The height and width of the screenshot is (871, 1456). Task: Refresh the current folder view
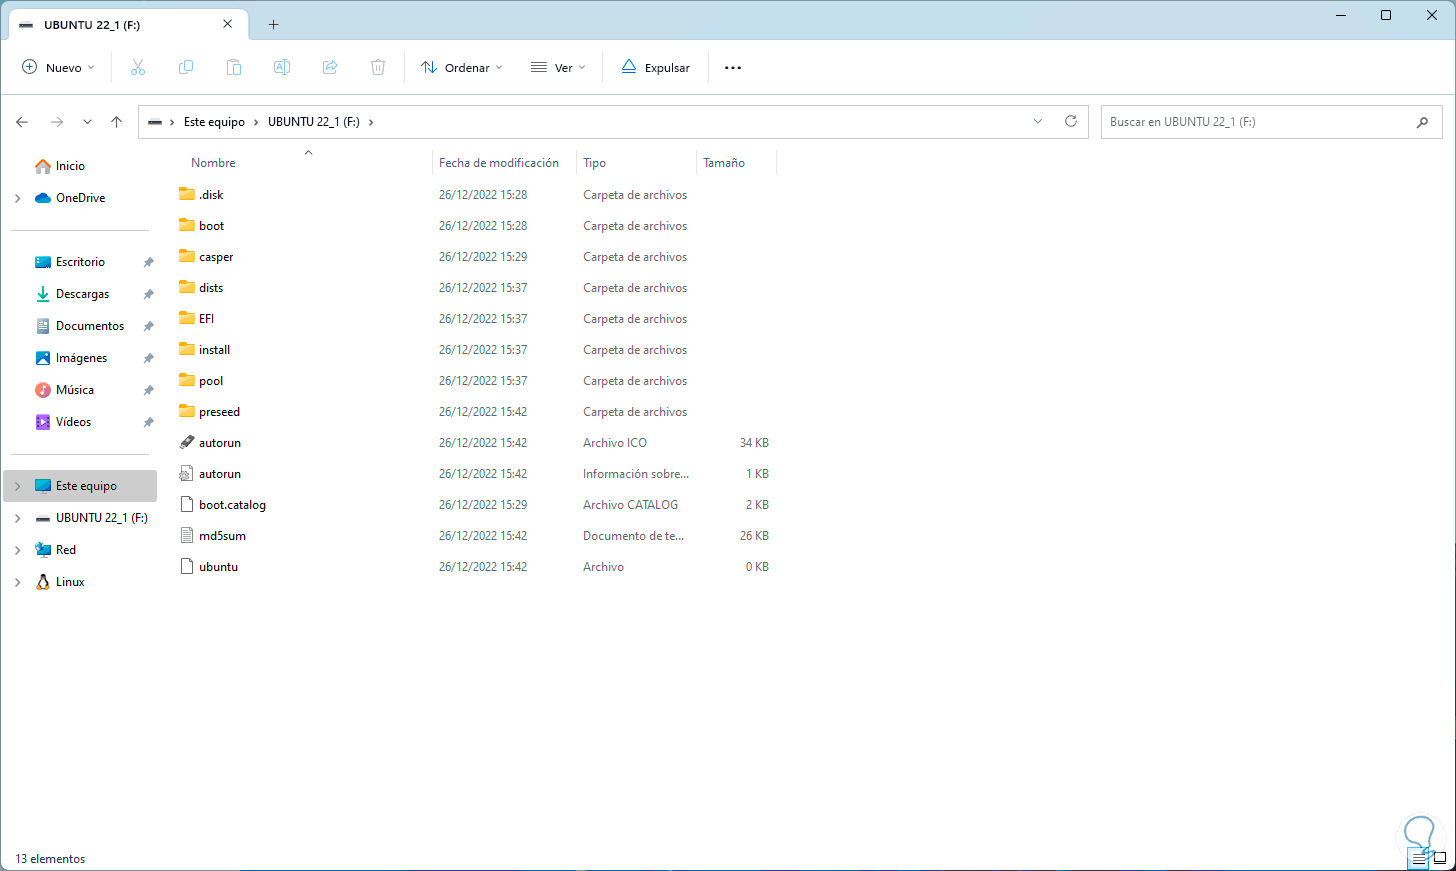(x=1071, y=121)
